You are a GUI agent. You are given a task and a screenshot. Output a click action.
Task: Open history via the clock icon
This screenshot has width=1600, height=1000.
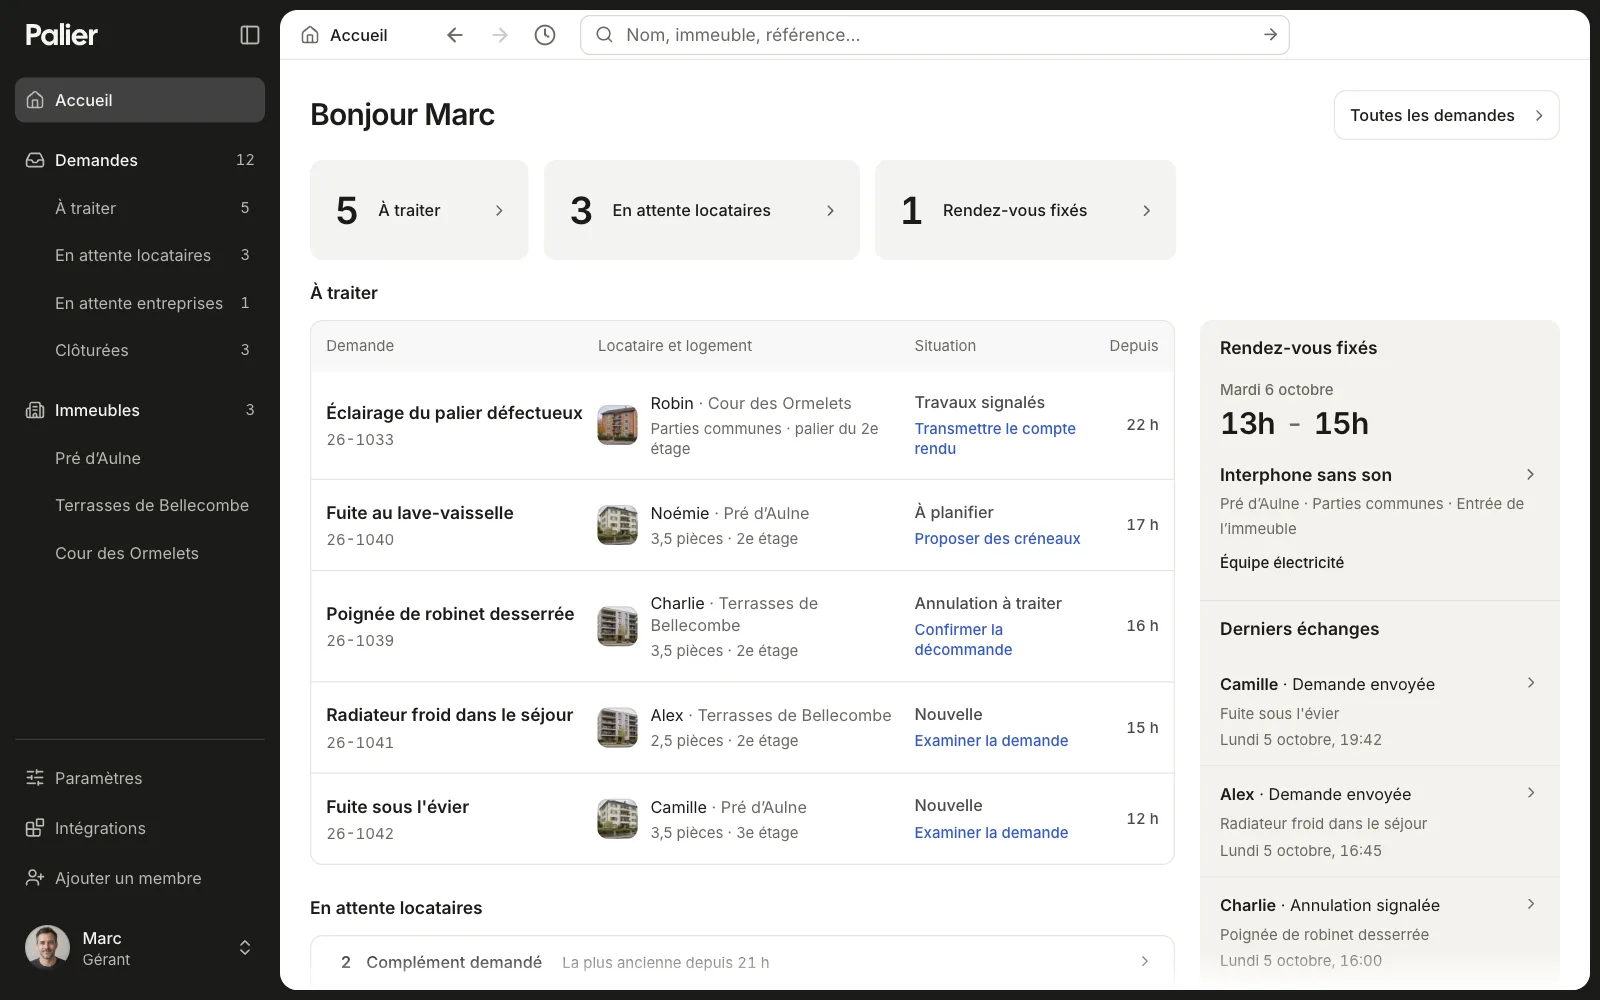tap(545, 35)
